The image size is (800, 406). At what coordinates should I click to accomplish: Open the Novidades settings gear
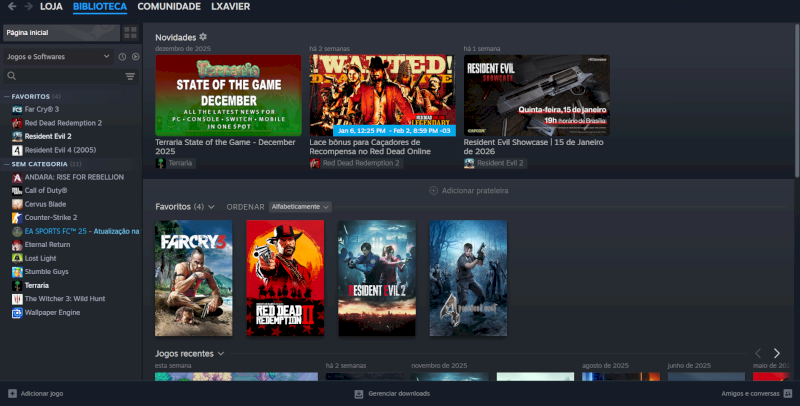203,37
